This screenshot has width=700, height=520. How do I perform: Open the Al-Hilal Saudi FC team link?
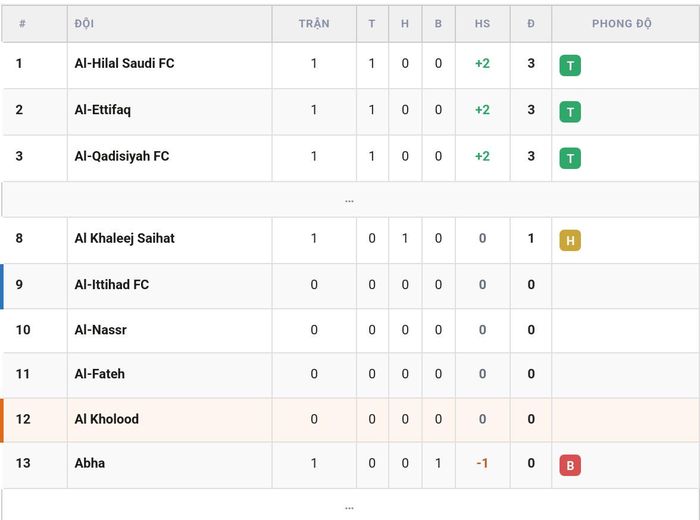coord(125,63)
